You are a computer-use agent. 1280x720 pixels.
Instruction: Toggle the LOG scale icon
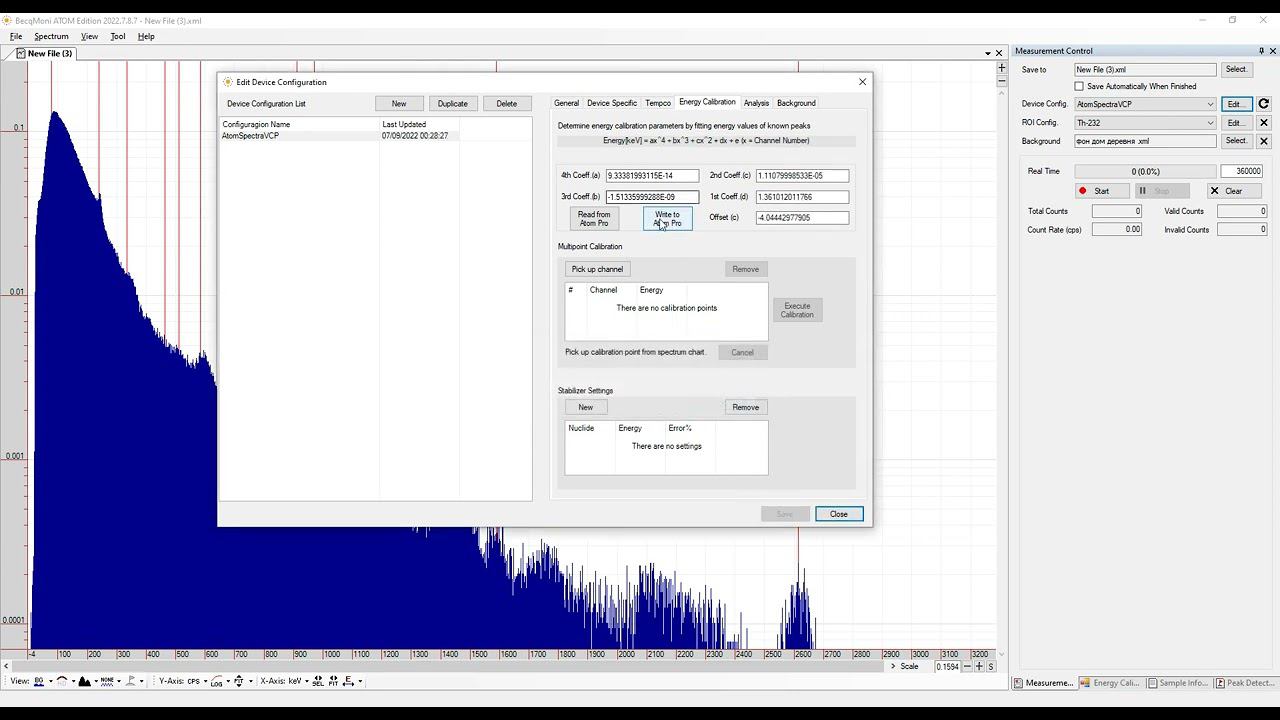pos(217,681)
